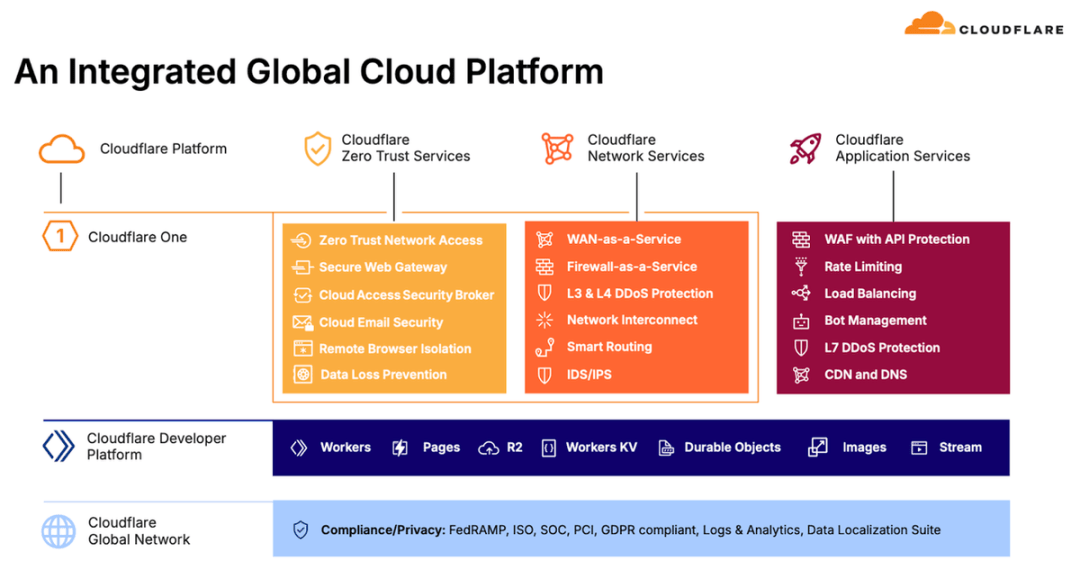Click the Remote Browser Isolation icon
The height and width of the screenshot is (561, 1080).
302,349
